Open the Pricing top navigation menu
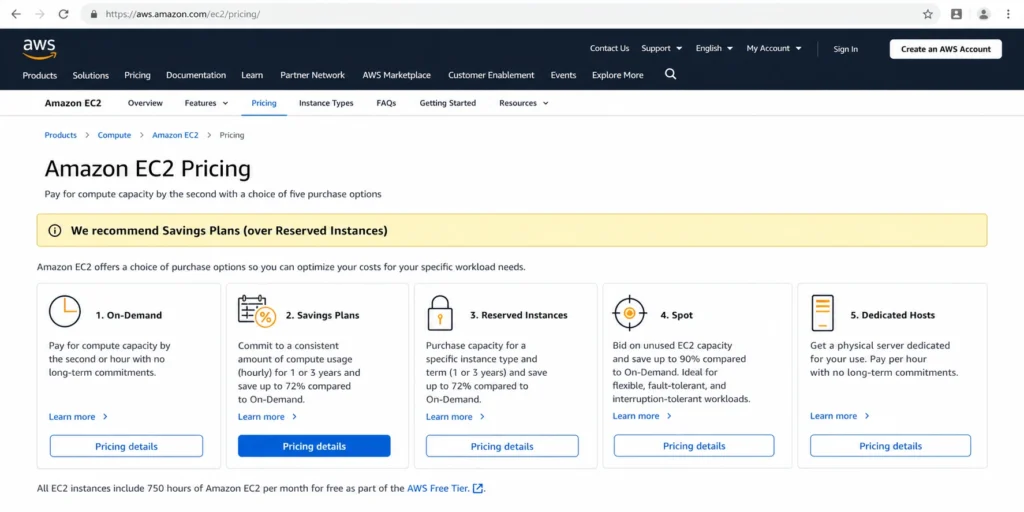 (137, 75)
